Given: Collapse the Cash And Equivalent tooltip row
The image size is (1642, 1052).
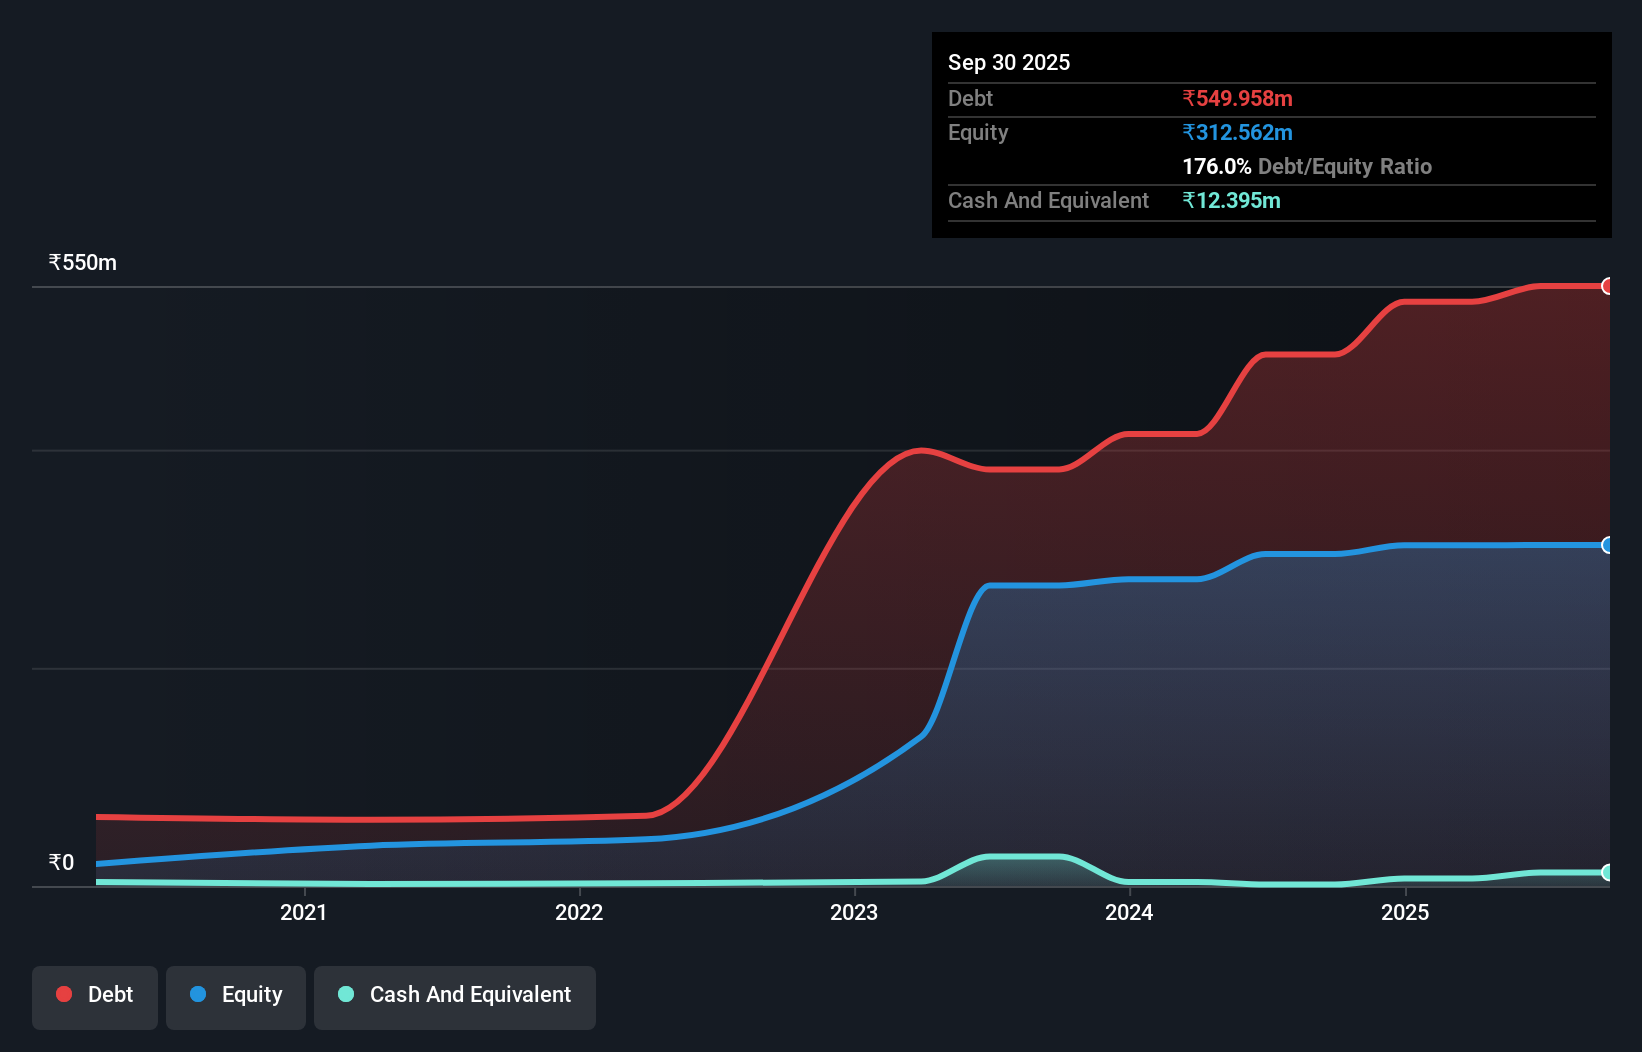Looking at the screenshot, I should click(1047, 200).
